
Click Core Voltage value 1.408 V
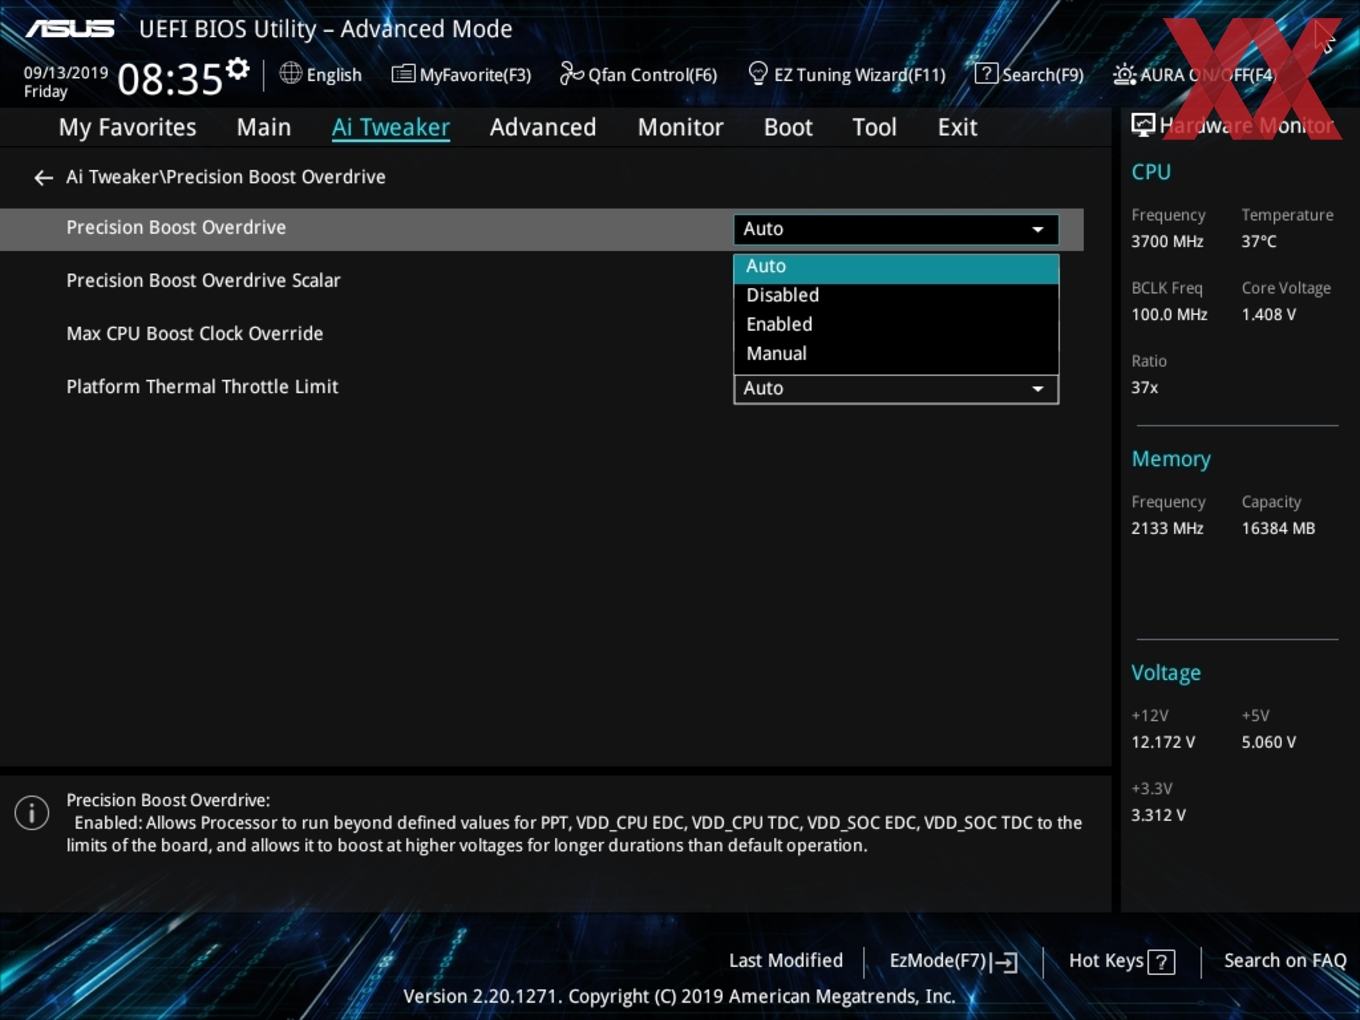[x=1269, y=315]
